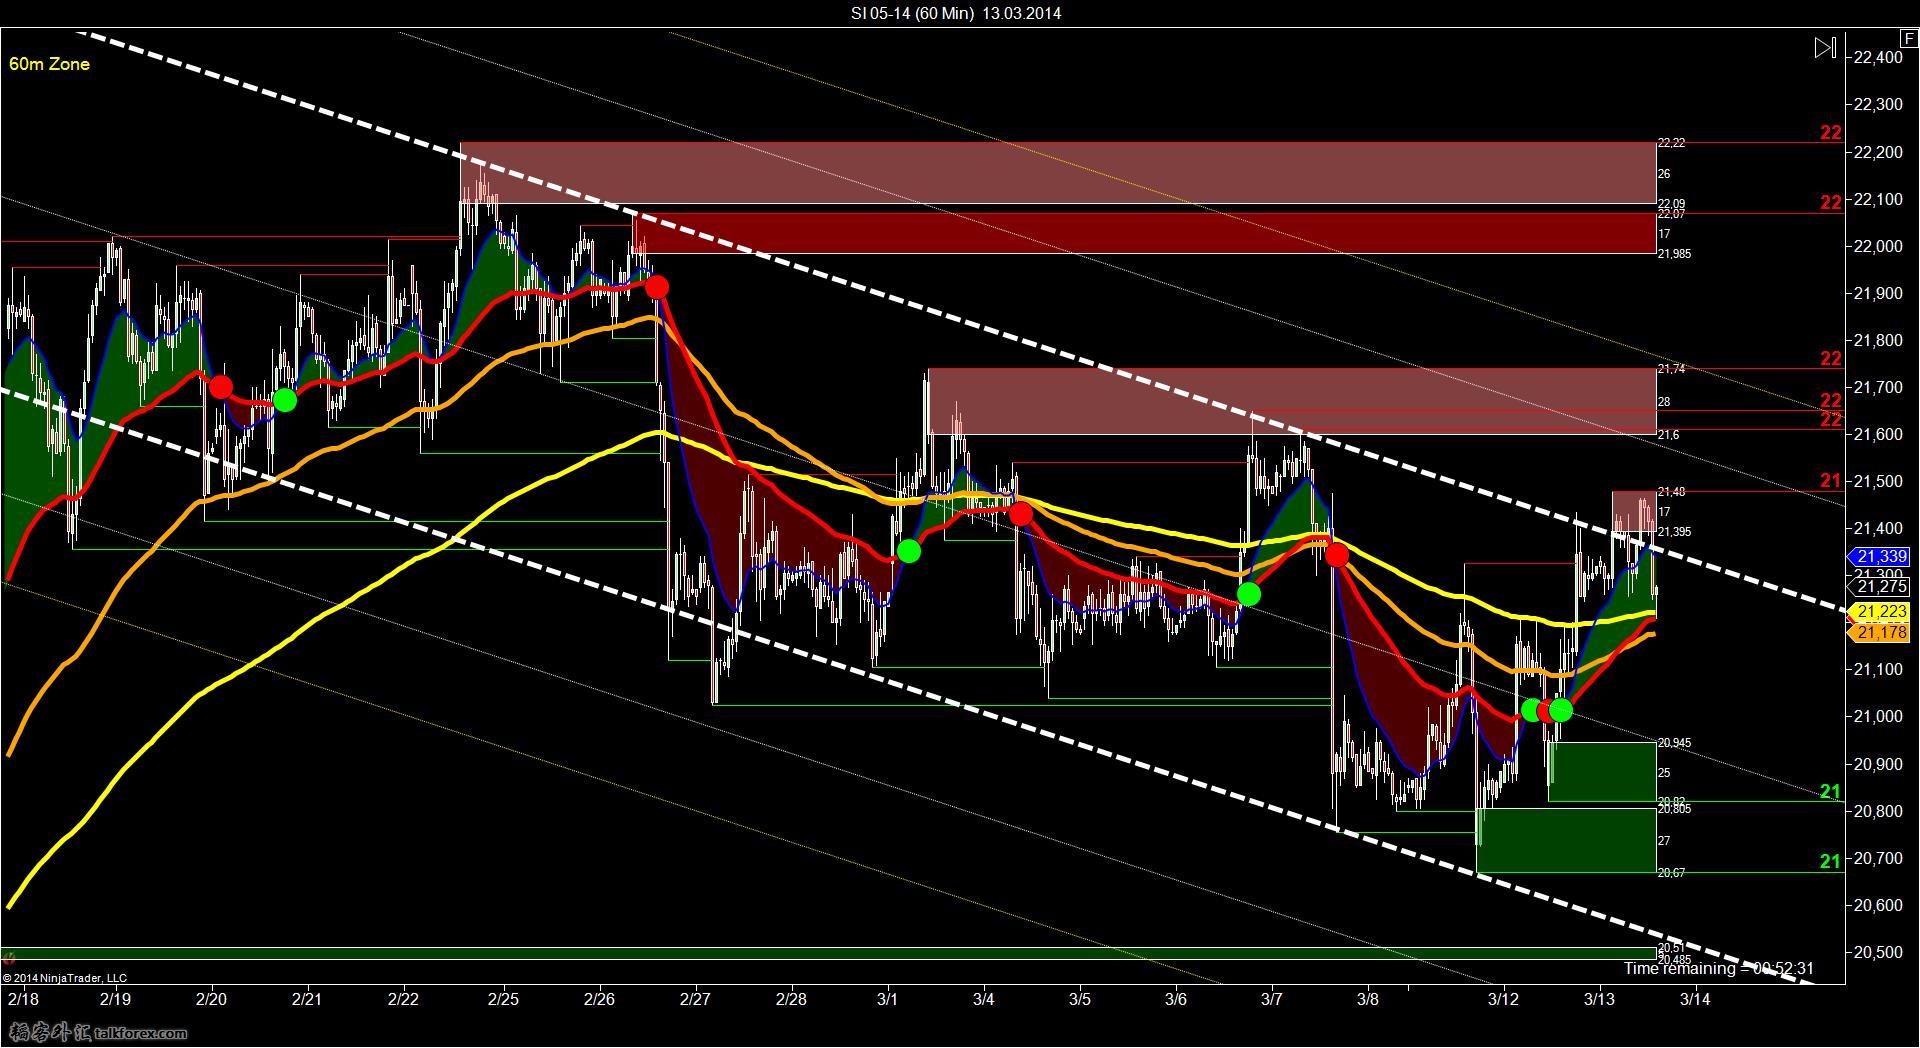
Task: Select the 3/8 date label
Action: pyautogui.click(x=1368, y=999)
